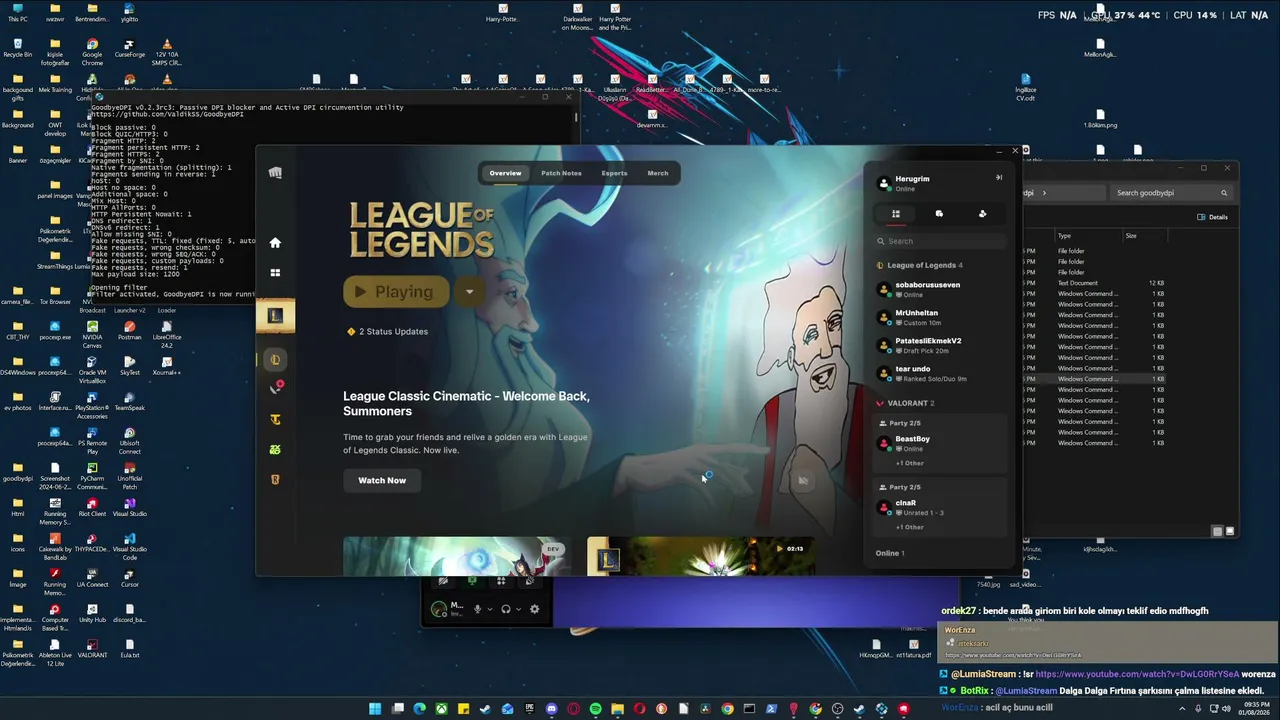The height and width of the screenshot is (720, 1280).
Task: Open the taskbar clock showing 09:35 PM
Action: pos(1256,709)
